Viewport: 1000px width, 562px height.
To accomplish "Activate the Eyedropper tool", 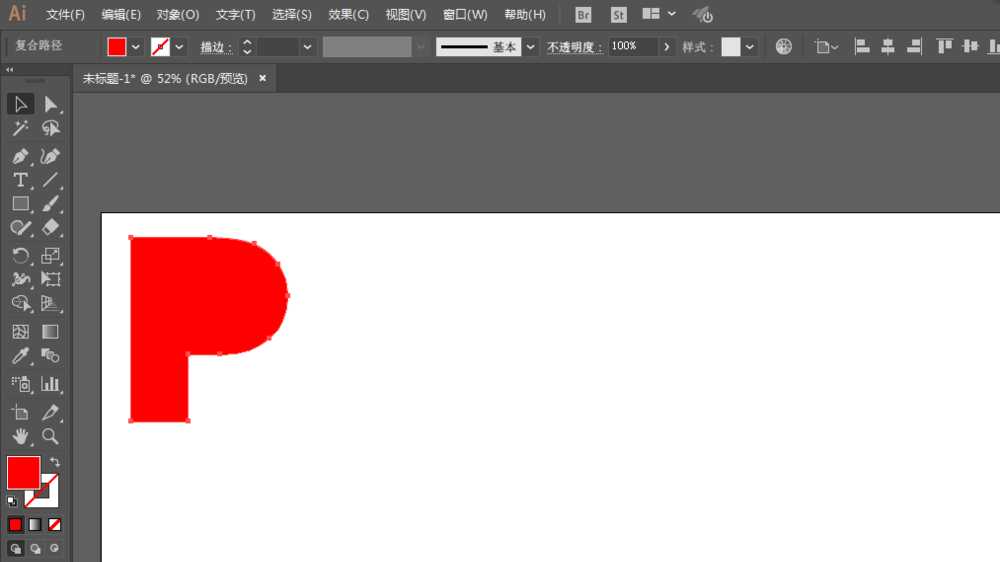I will point(20,356).
